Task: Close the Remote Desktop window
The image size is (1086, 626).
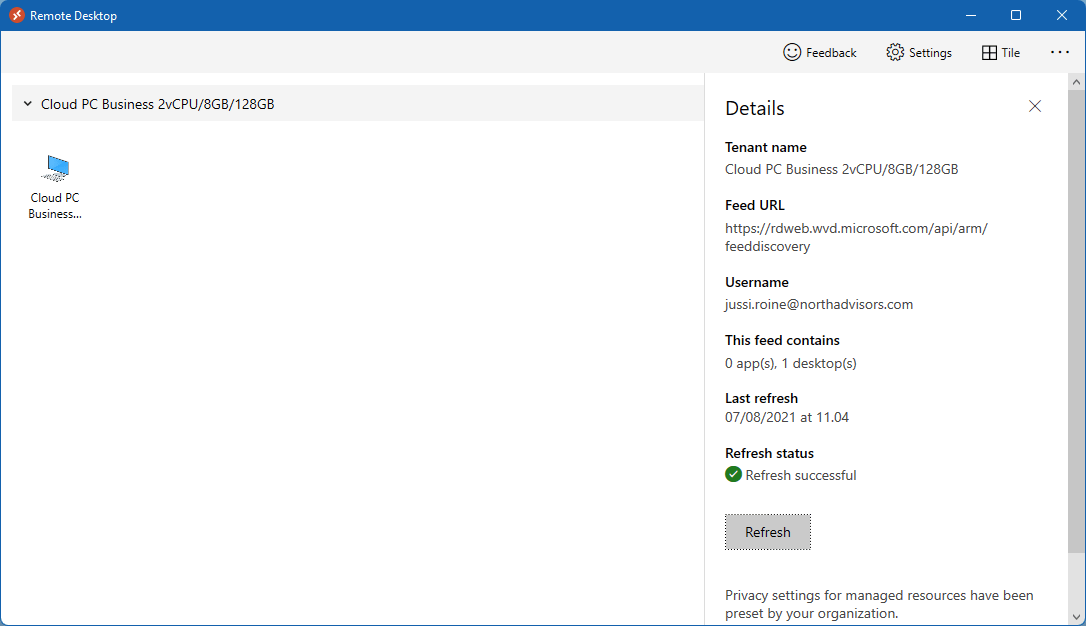Action: (x=1061, y=15)
